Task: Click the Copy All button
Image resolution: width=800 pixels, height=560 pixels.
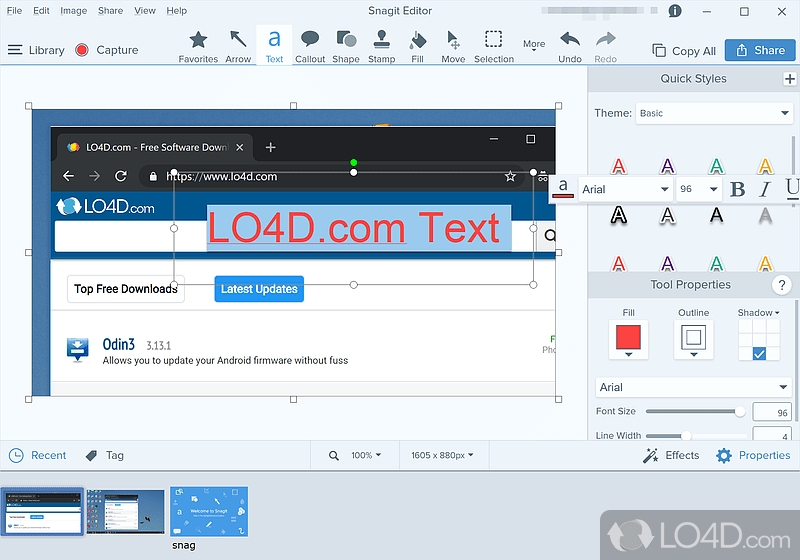Action: [x=684, y=50]
